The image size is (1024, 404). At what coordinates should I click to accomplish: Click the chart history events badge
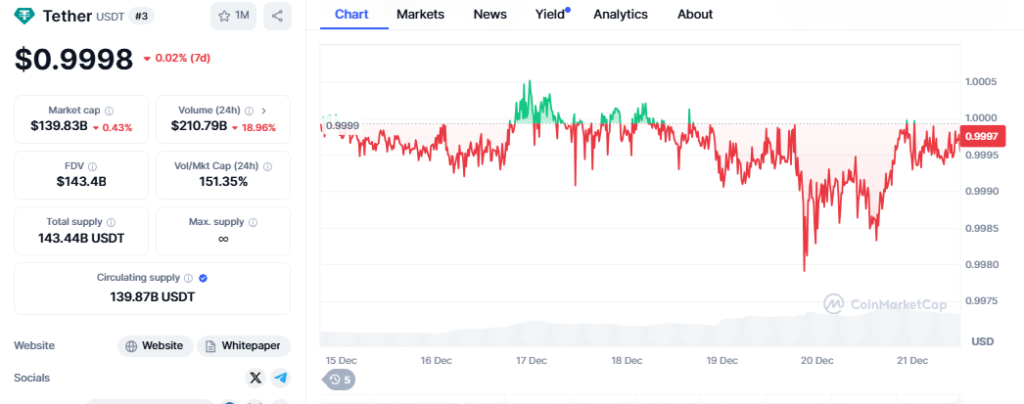(339, 379)
